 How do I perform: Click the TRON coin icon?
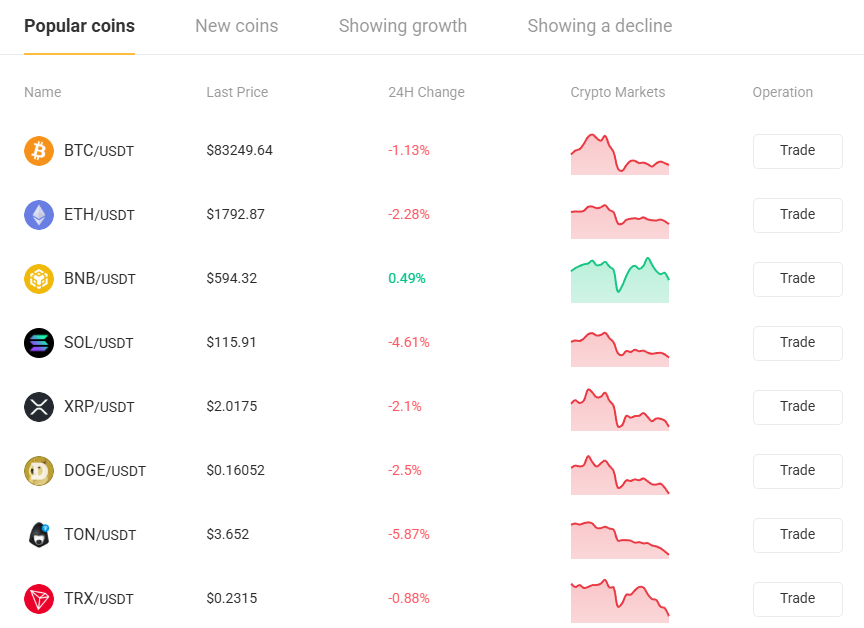39,599
